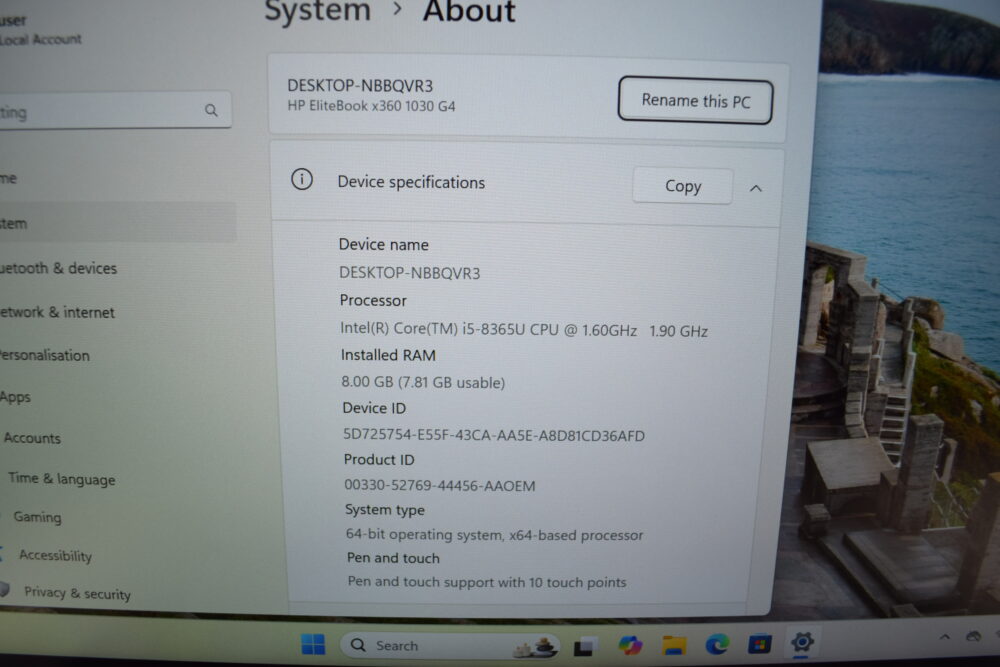Click the magnifier icon in Settings search
The width and height of the screenshot is (1000, 667).
[211, 110]
